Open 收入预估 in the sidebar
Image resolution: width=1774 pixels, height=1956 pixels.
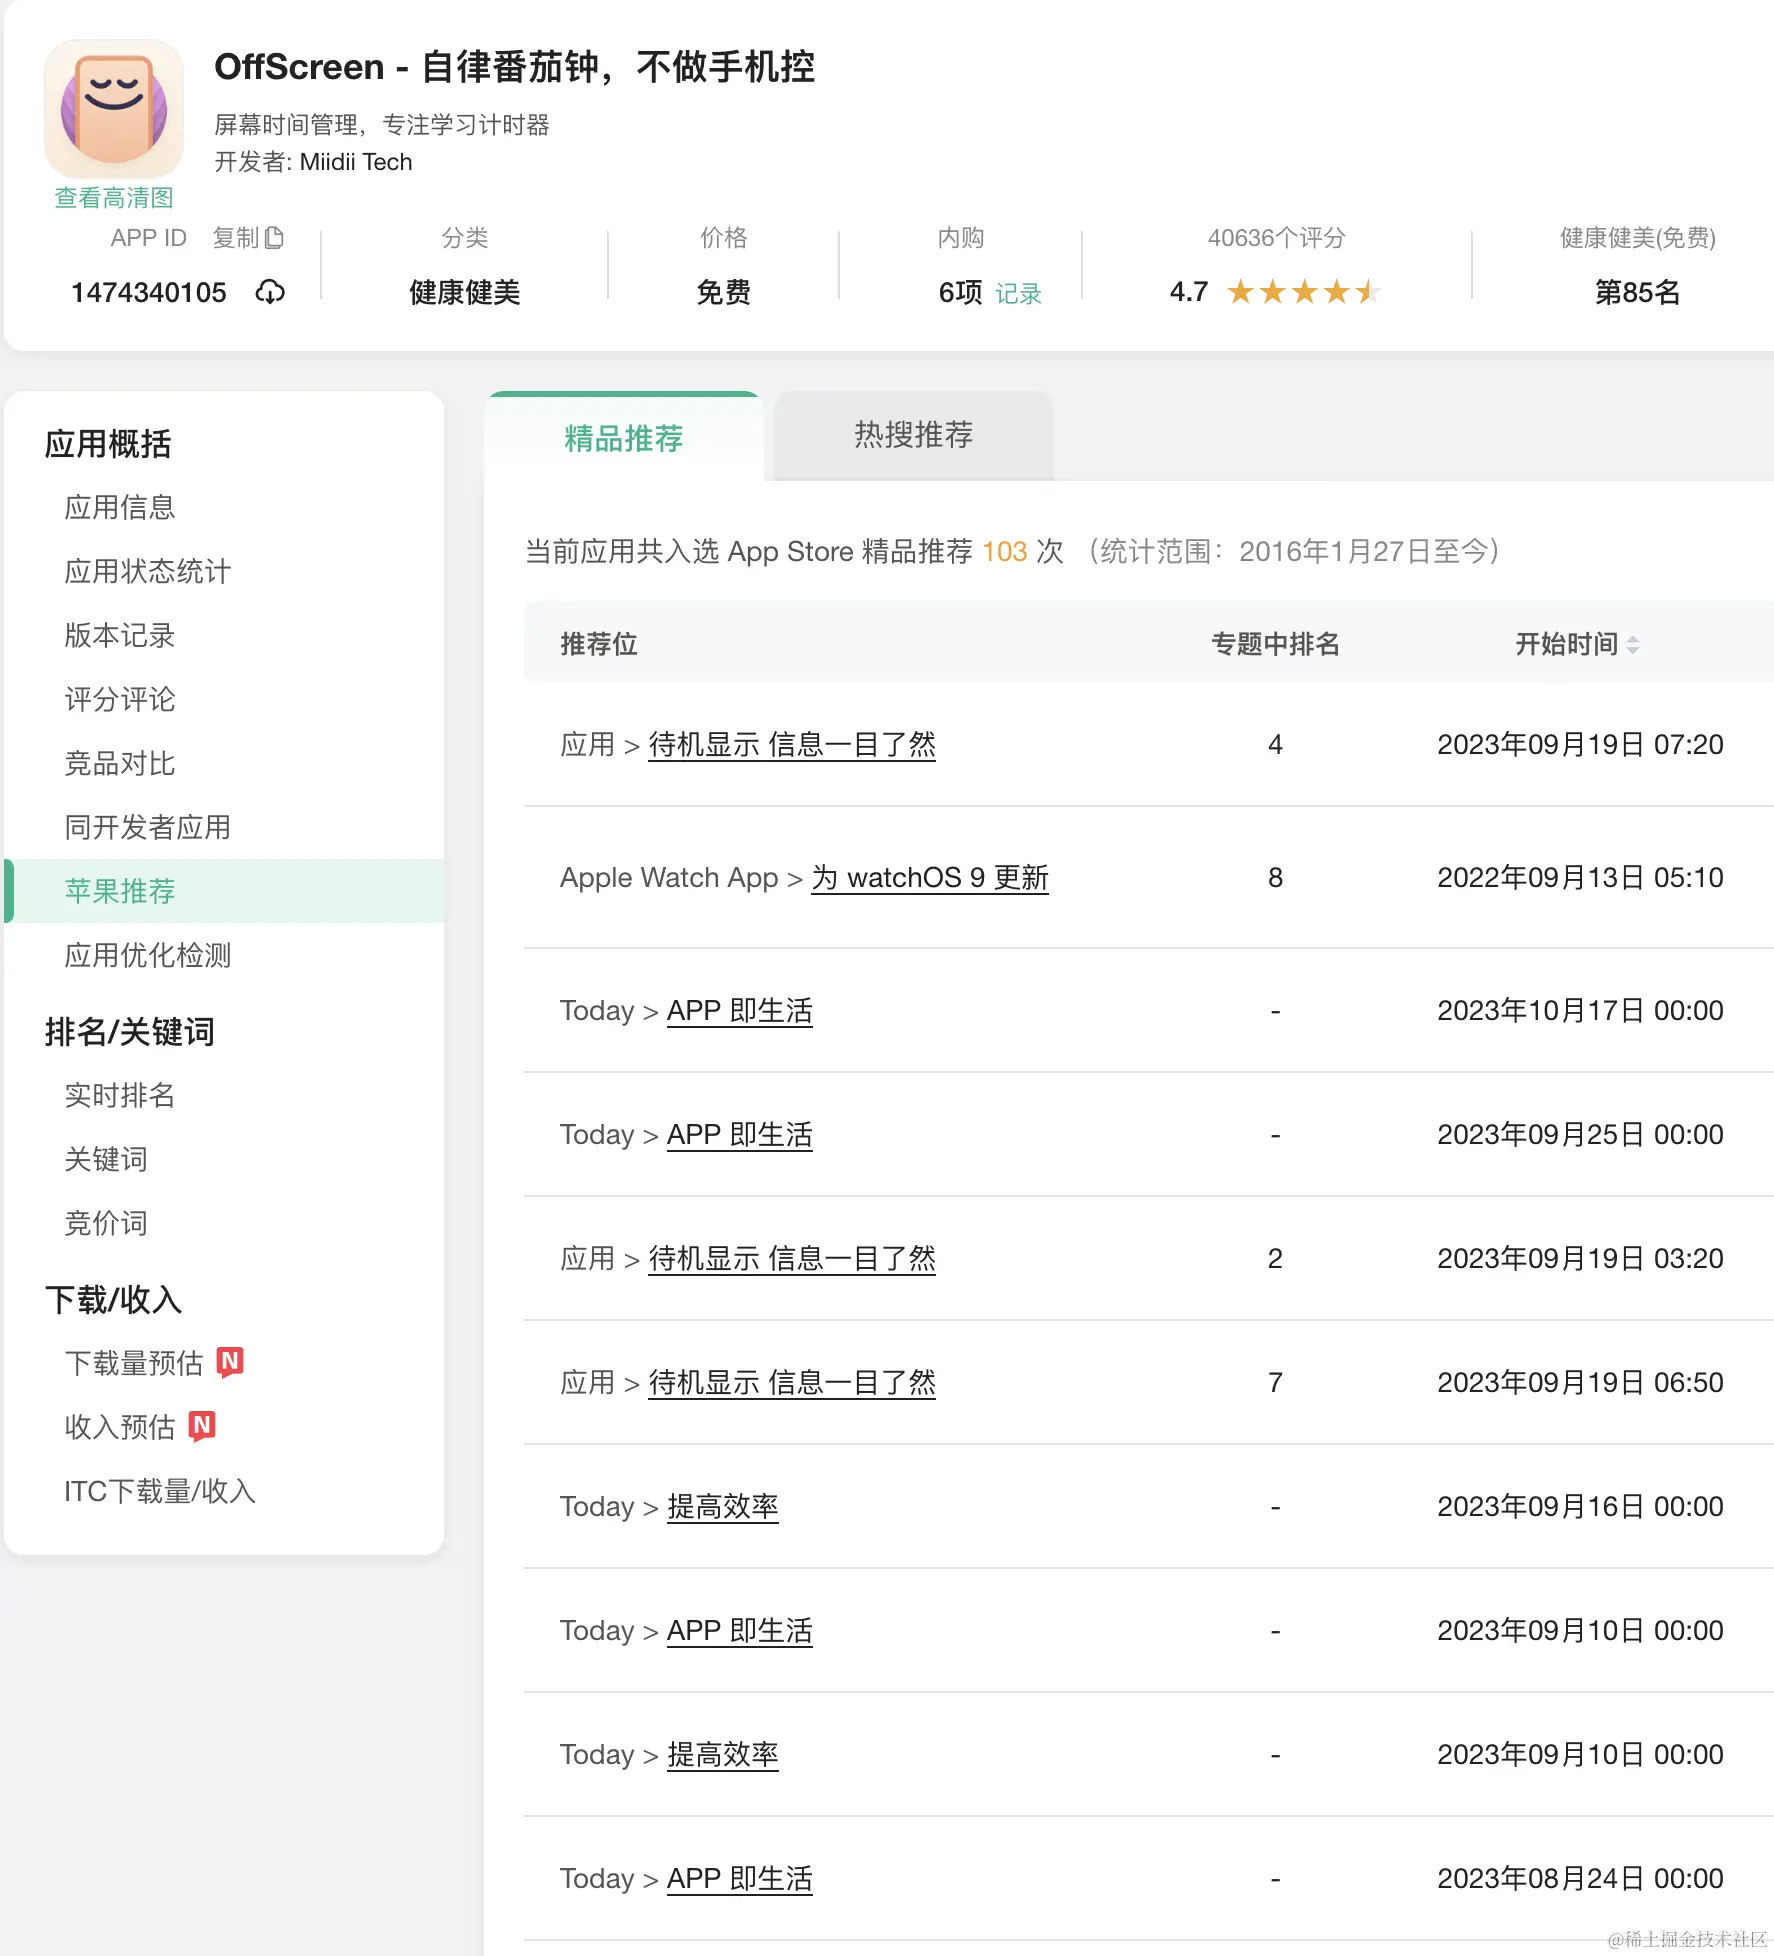120,1427
